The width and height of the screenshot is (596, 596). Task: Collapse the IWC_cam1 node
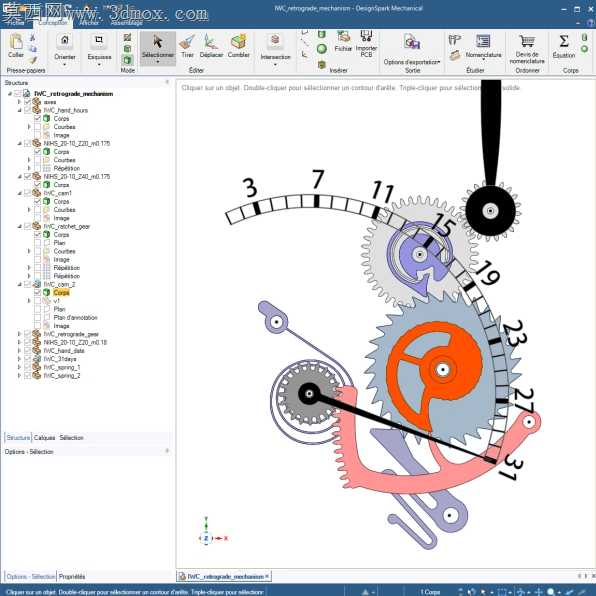point(19,193)
